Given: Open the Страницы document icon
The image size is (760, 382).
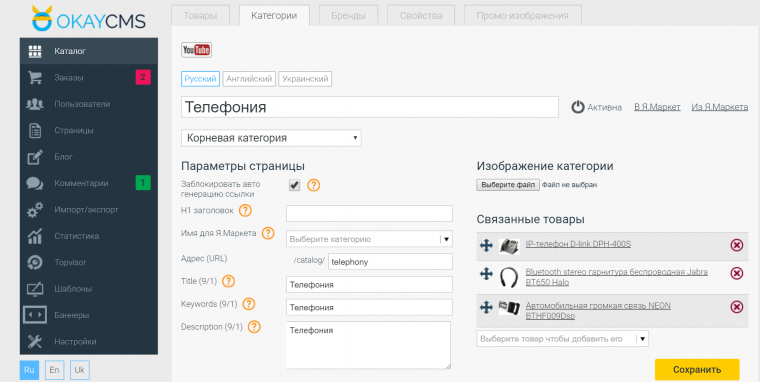Looking at the screenshot, I should point(35,130).
